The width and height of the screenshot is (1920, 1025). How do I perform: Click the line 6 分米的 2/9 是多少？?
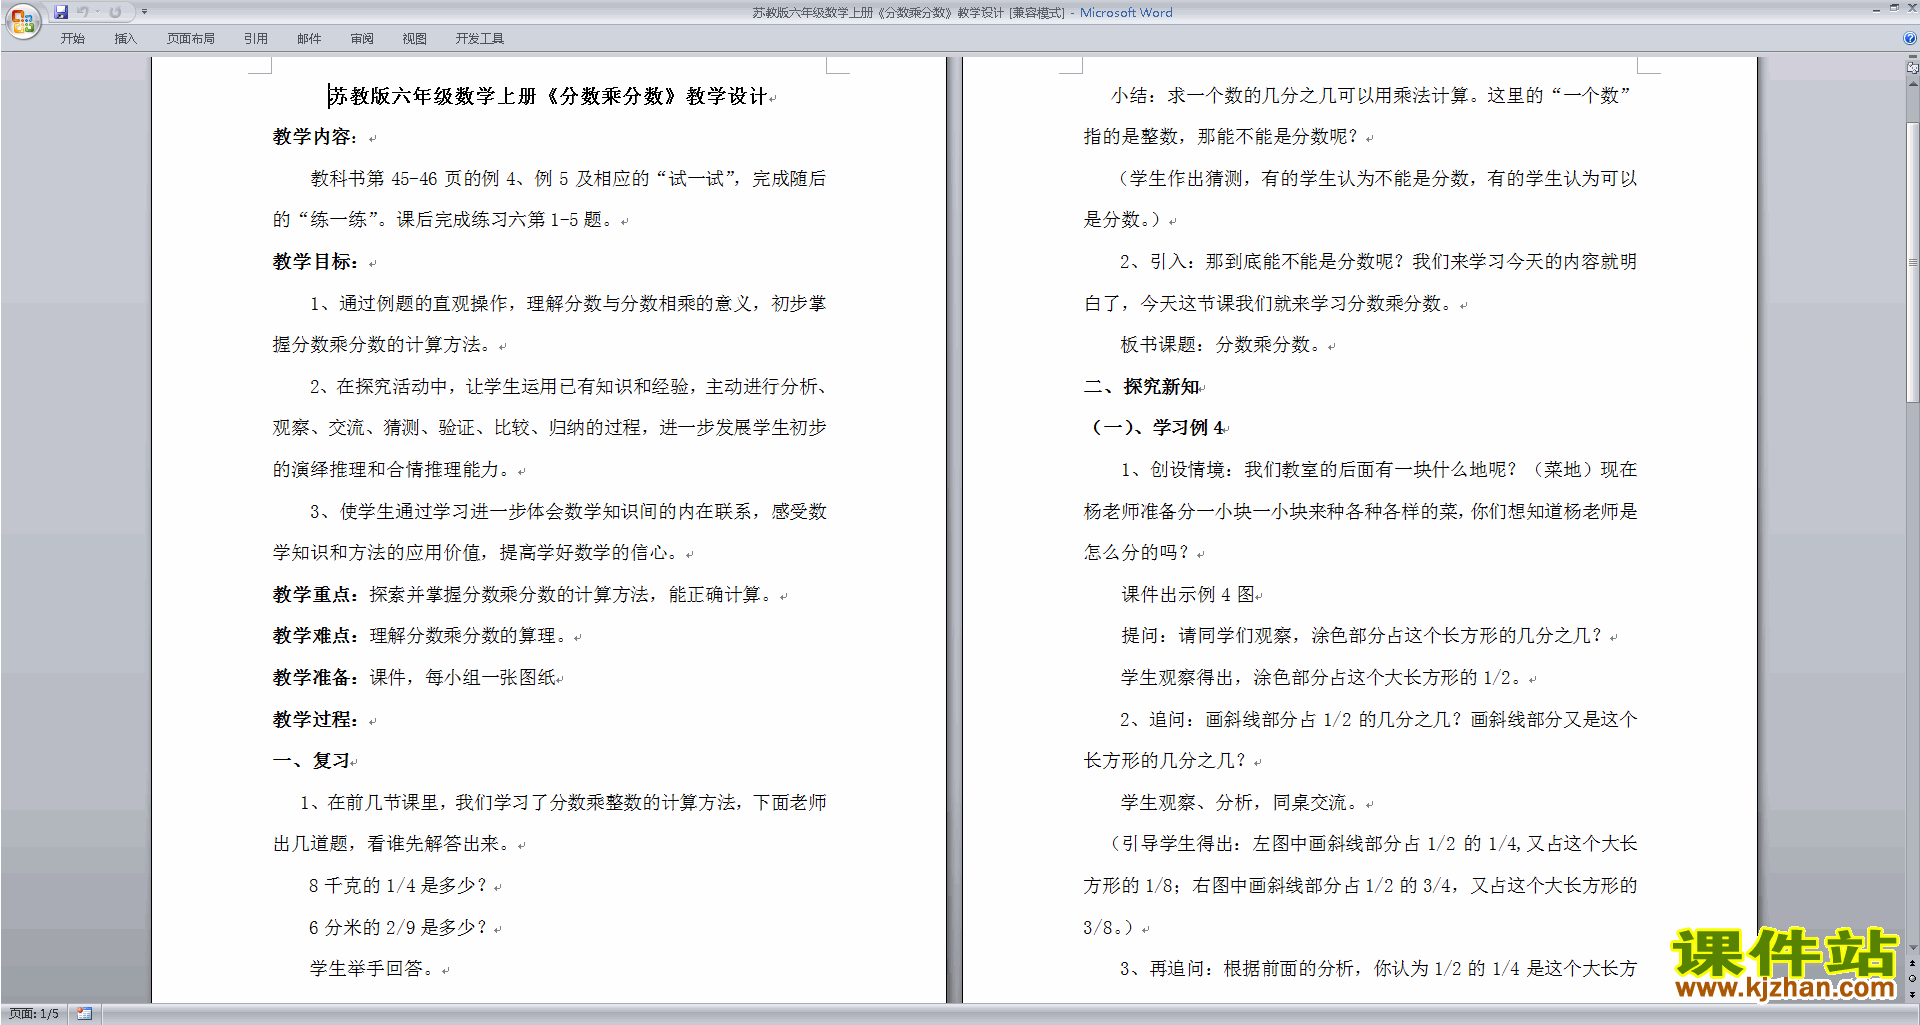(x=398, y=928)
